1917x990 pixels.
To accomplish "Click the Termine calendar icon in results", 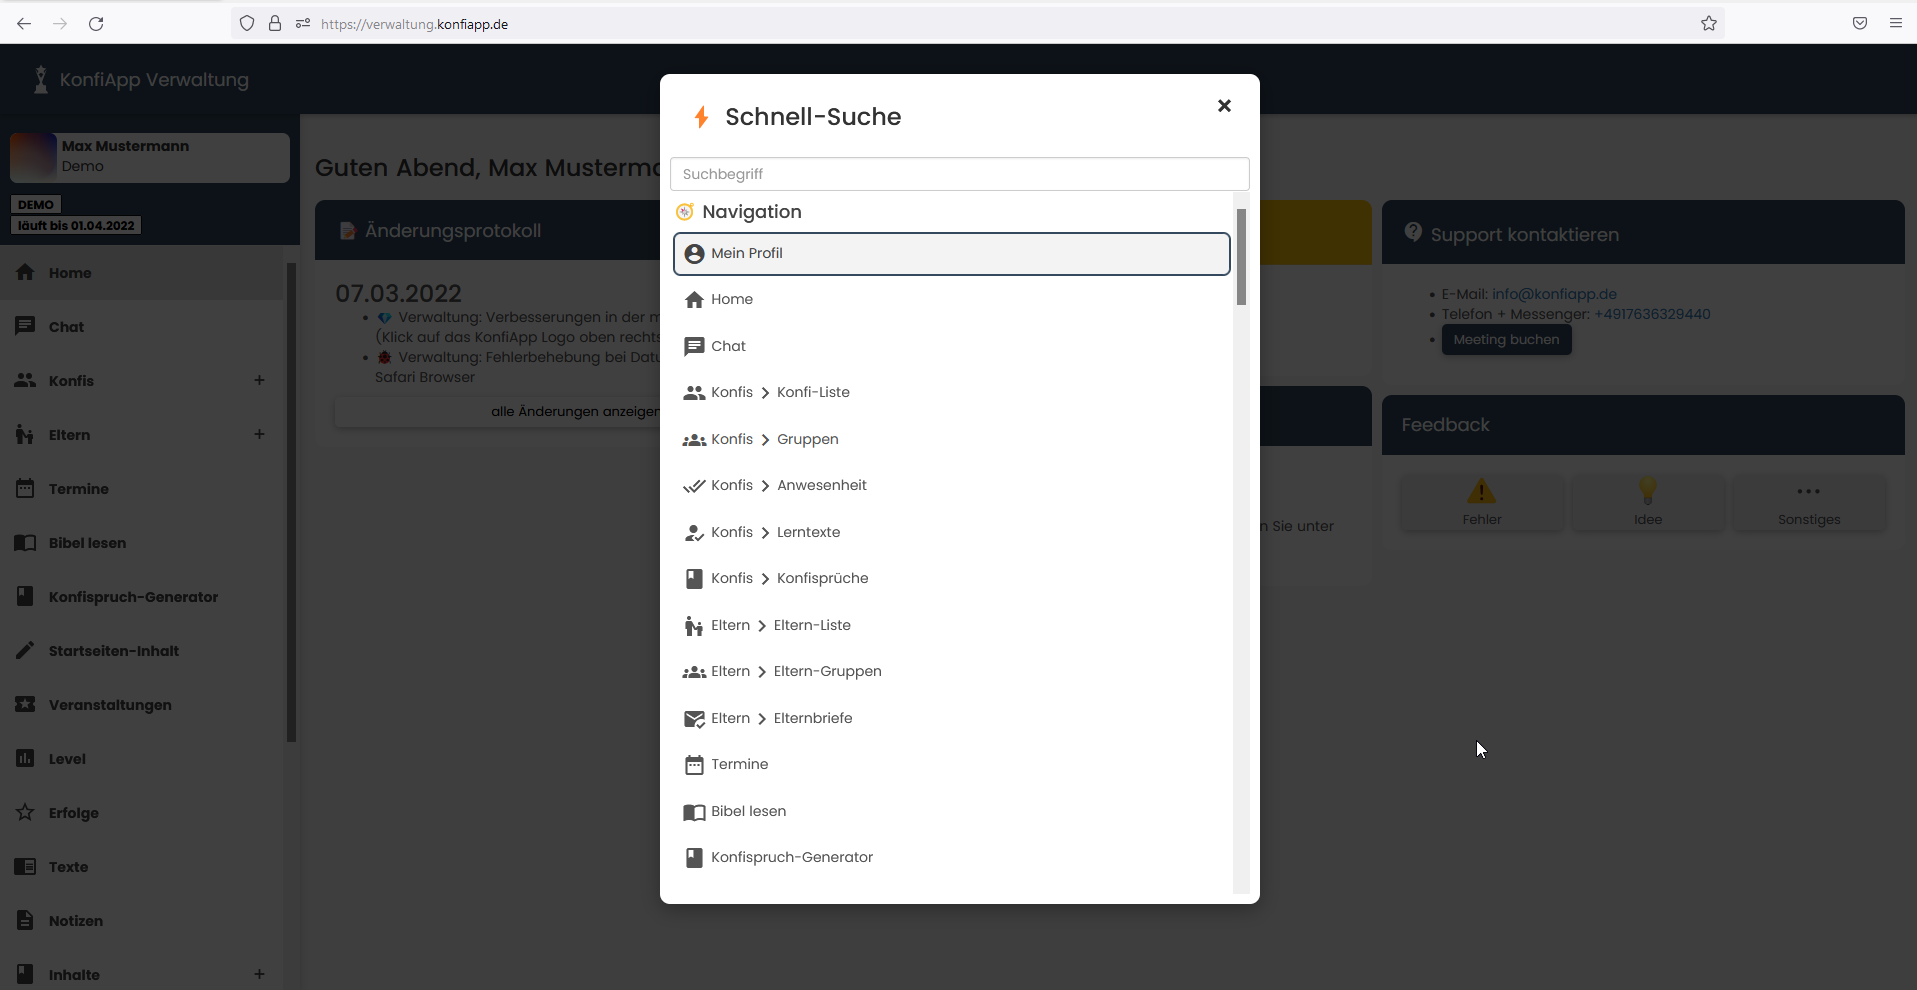I will click(694, 765).
